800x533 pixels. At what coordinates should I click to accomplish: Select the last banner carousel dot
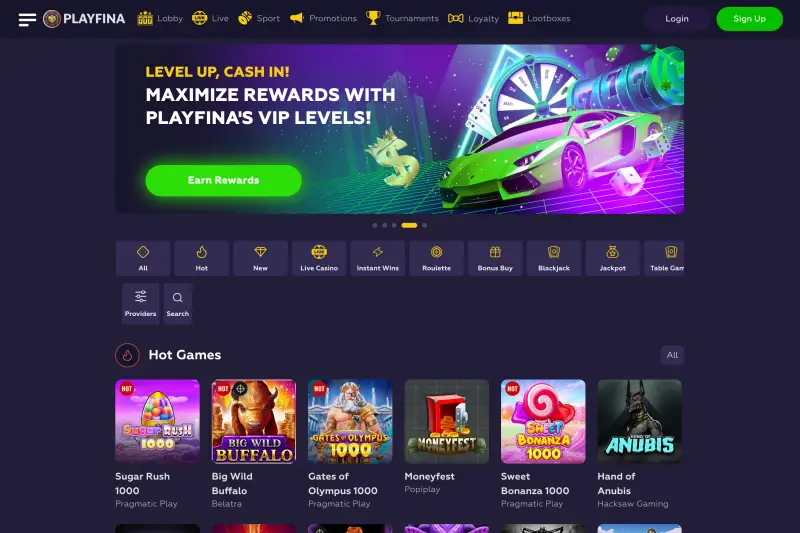point(424,225)
